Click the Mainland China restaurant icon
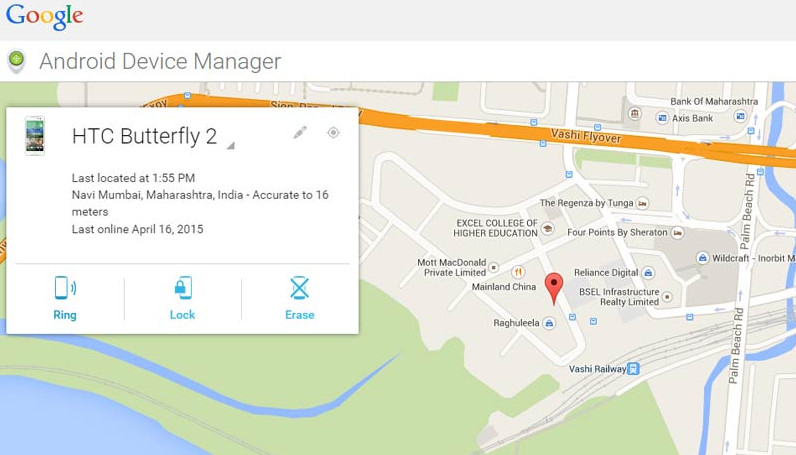 [x=518, y=272]
